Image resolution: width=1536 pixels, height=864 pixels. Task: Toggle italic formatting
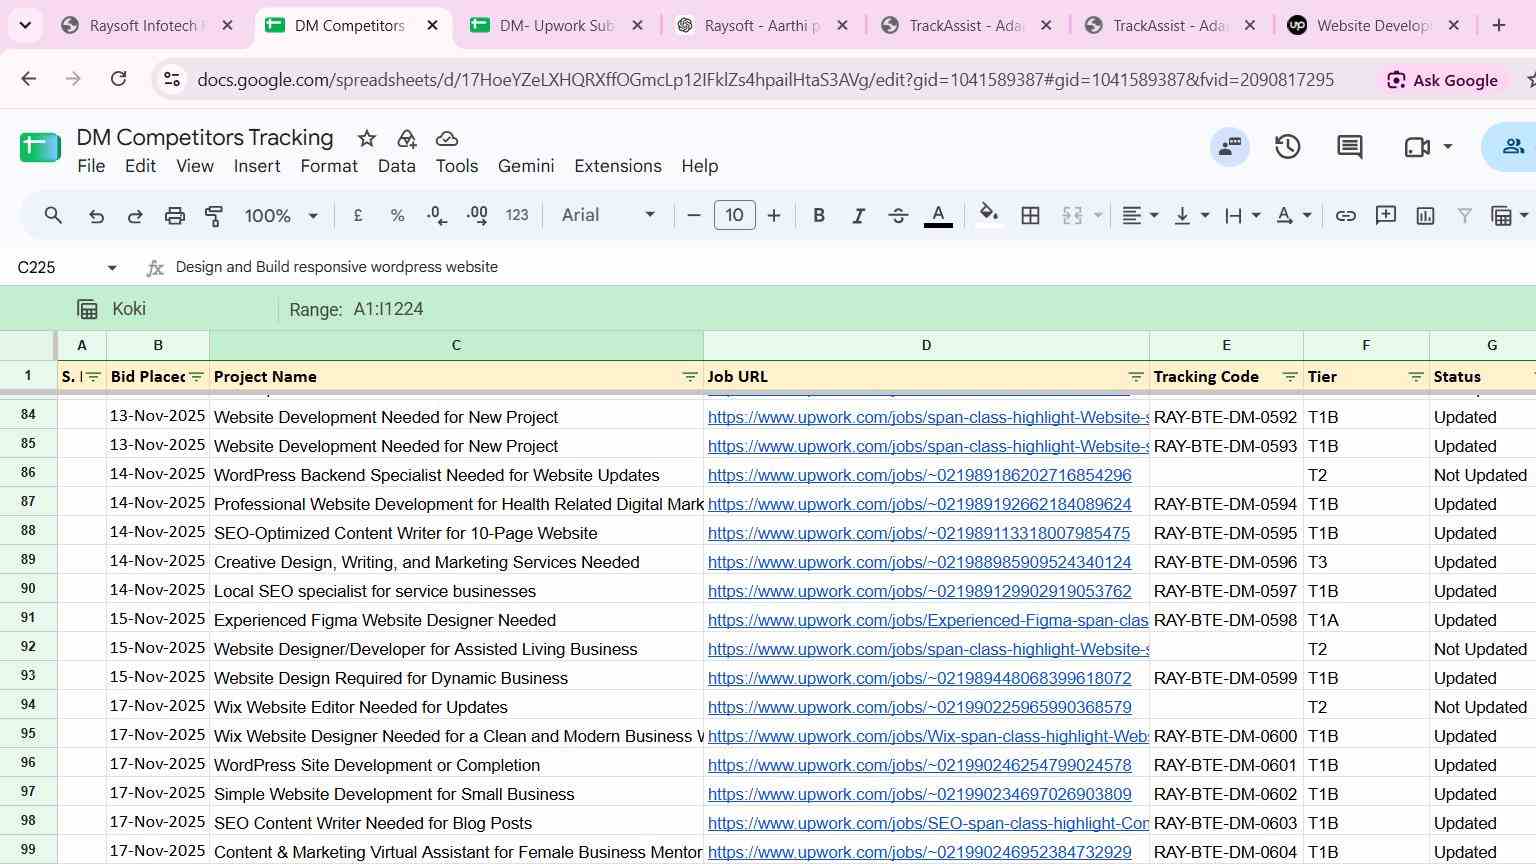[x=858, y=215]
